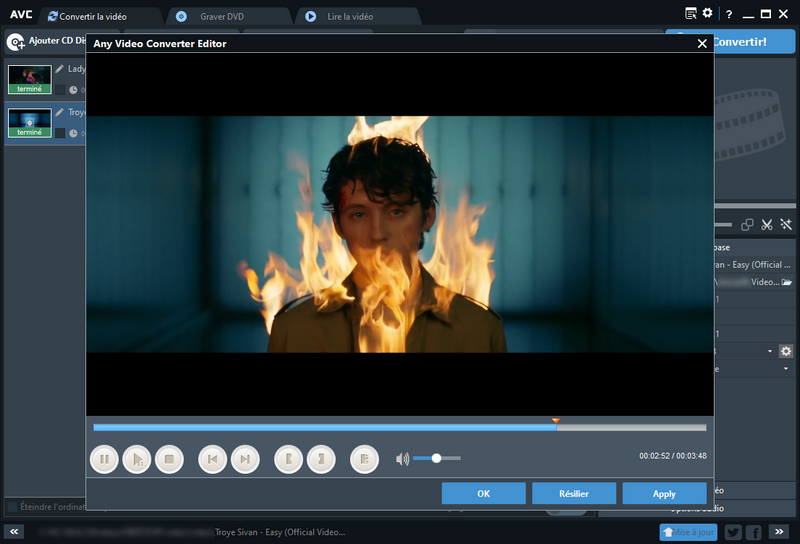Click the orange playhead marker
The height and width of the screenshot is (544, 800).
pyautogui.click(x=556, y=421)
